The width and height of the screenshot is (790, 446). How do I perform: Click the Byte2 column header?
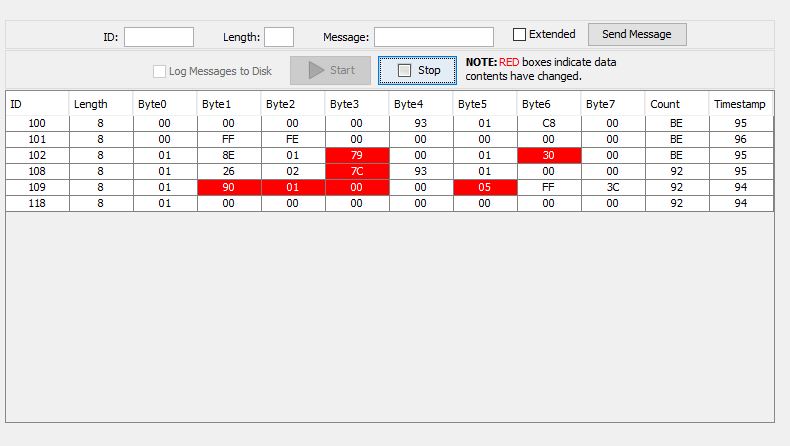tap(293, 104)
